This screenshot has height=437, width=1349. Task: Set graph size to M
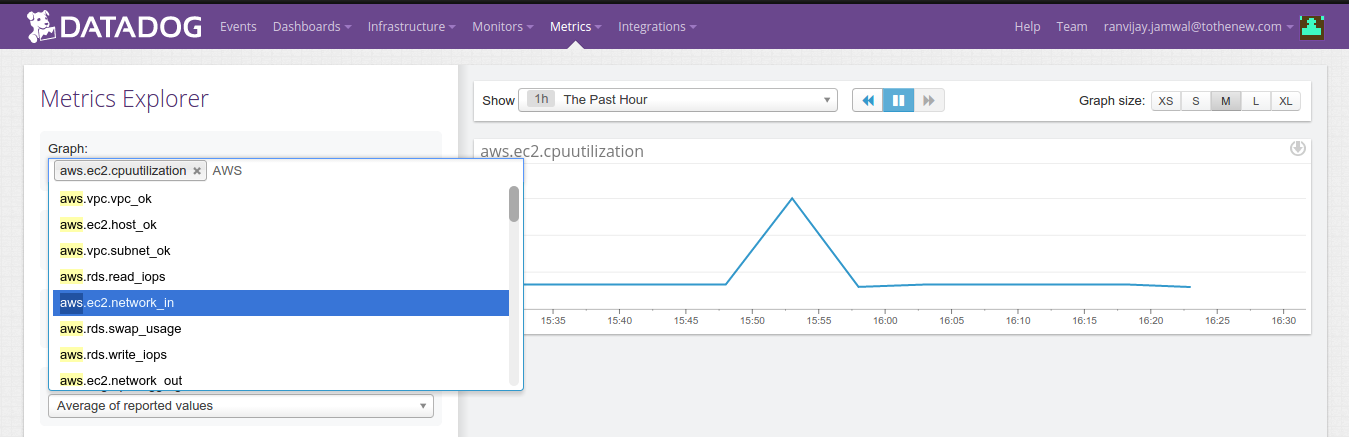[x=1226, y=101]
